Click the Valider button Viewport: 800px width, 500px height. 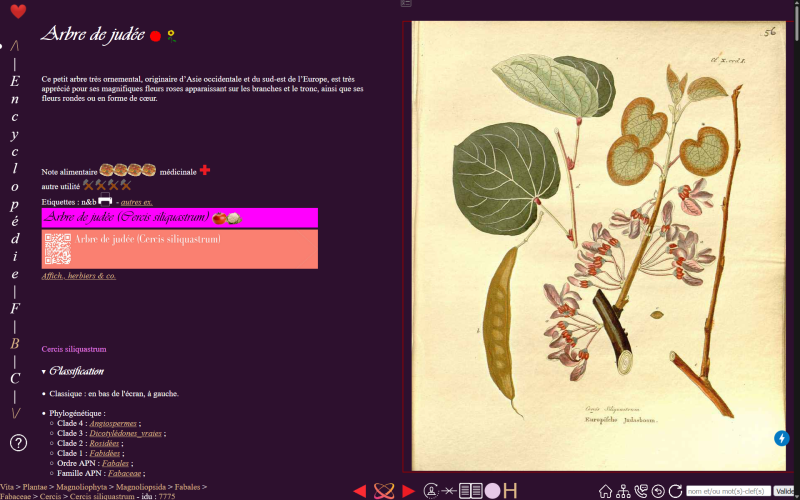tap(784, 491)
